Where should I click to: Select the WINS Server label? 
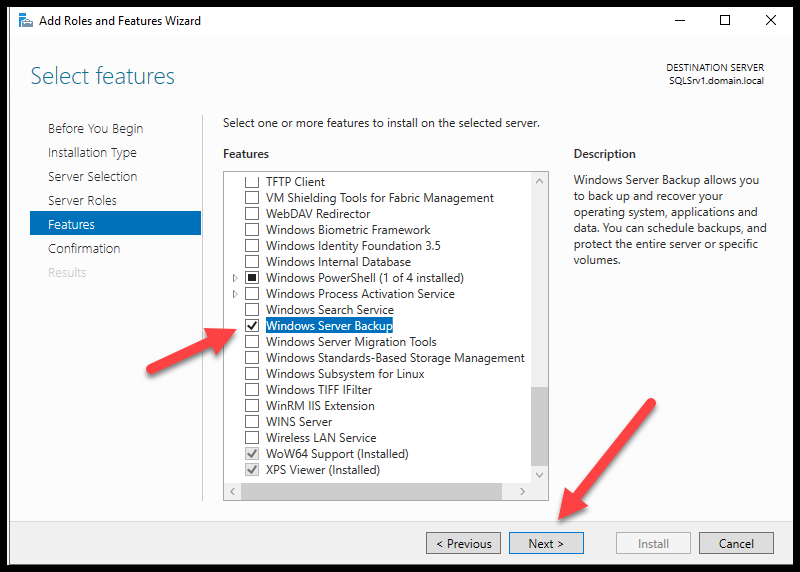coord(299,421)
